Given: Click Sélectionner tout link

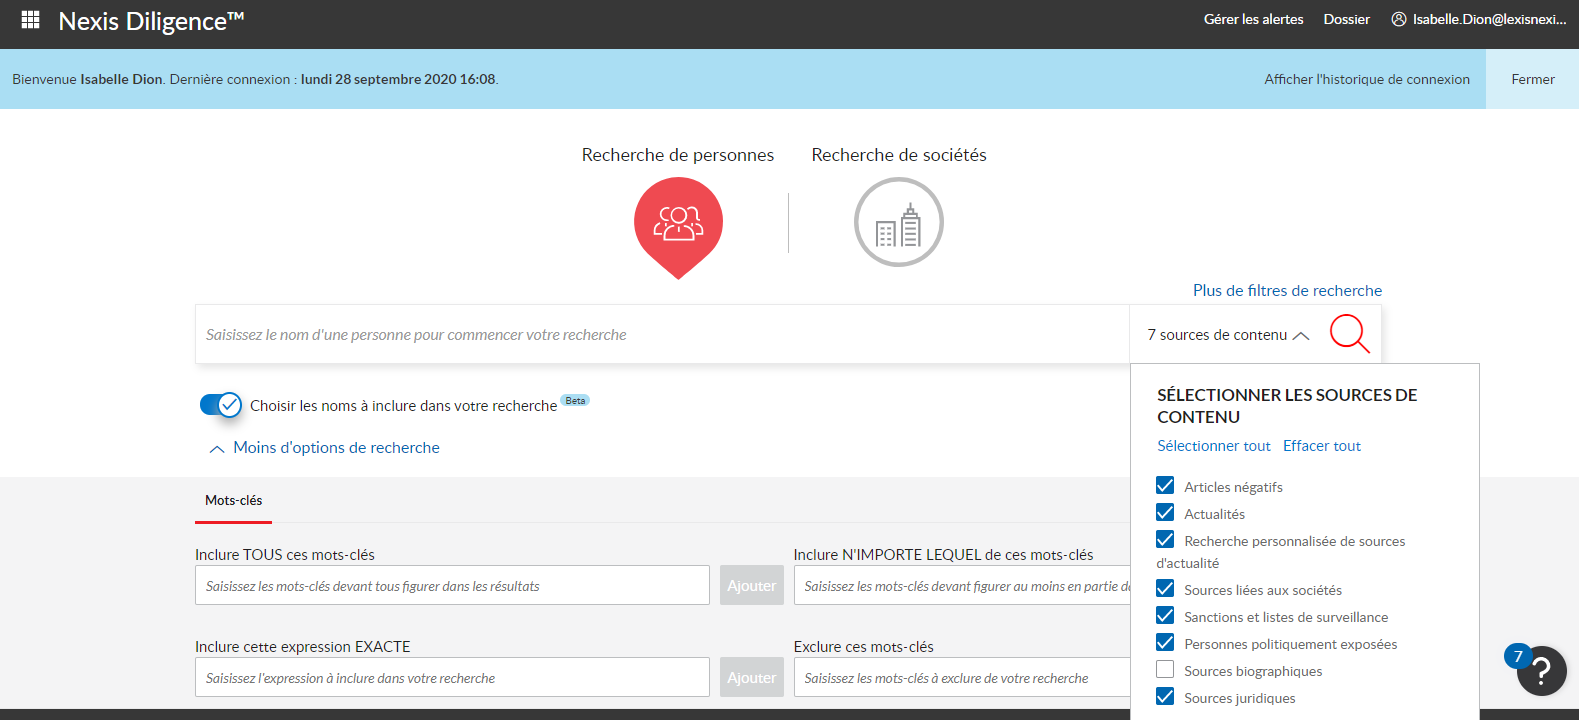Looking at the screenshot, I should click(1214, 446).
